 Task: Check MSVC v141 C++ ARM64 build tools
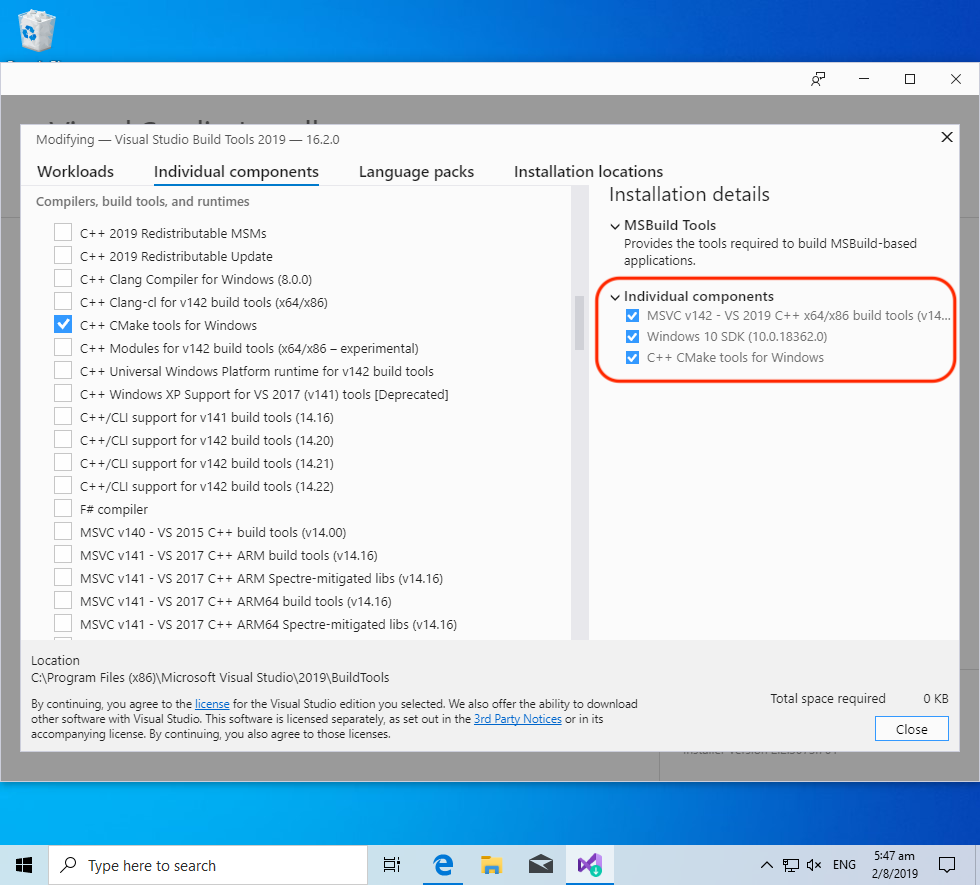tap(63, 601)
